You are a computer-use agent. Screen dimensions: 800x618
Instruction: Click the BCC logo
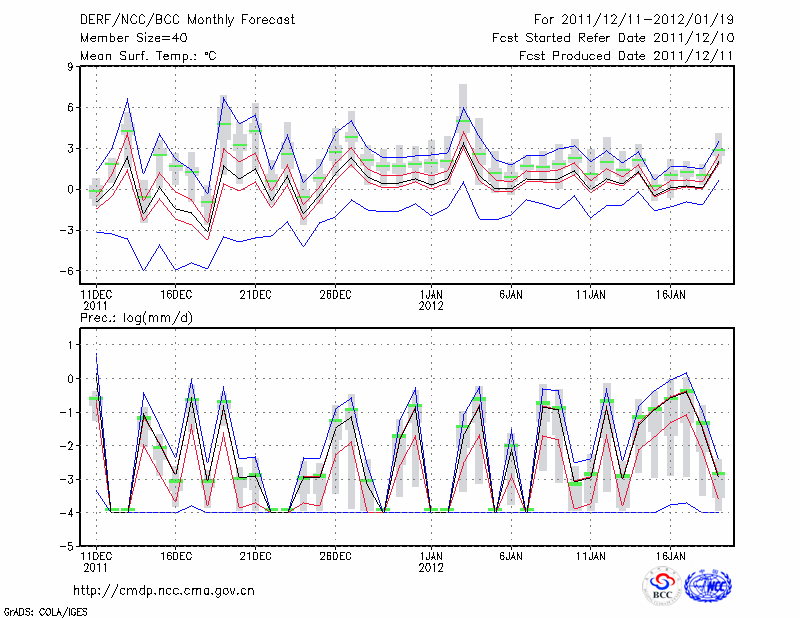(x=662, y=587)
